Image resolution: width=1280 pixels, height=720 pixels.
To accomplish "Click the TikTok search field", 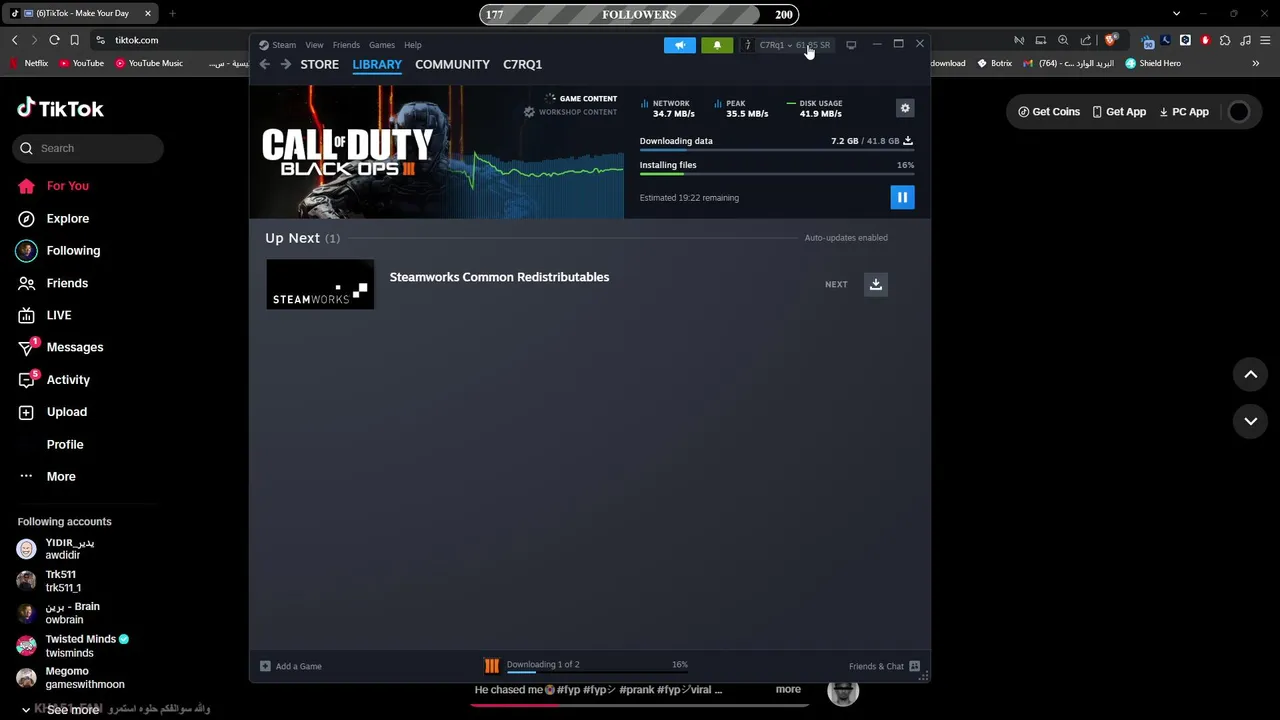I will click(88, 148).
